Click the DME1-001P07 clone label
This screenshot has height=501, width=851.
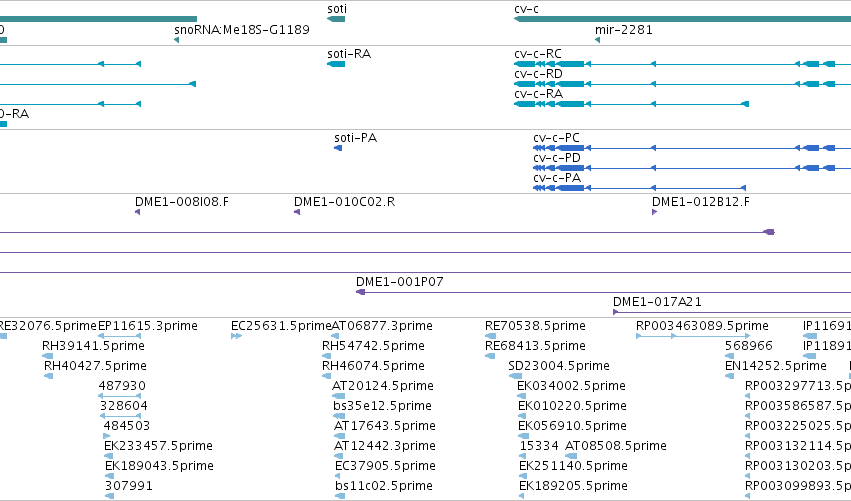pos(399,282)
